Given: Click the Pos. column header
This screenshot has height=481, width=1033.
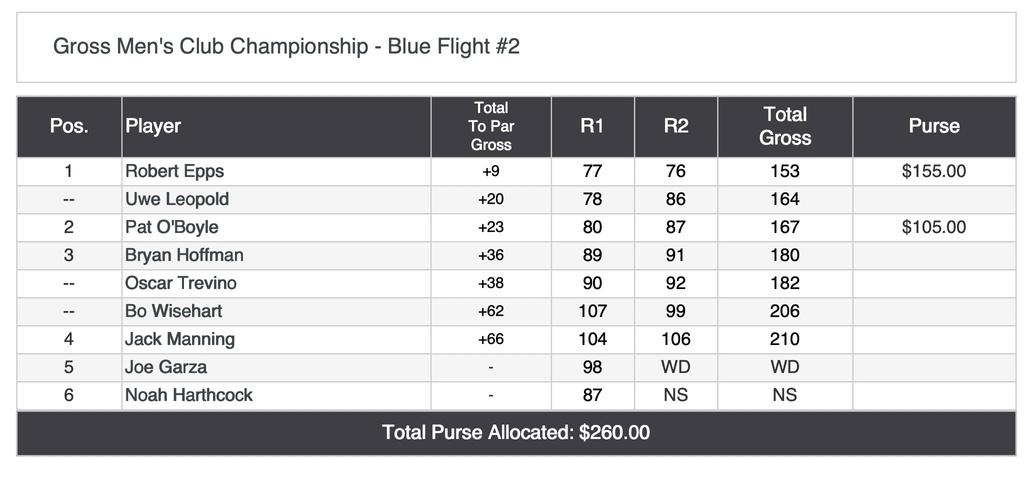Looking at the screenshot, I should tap(69, 126).
